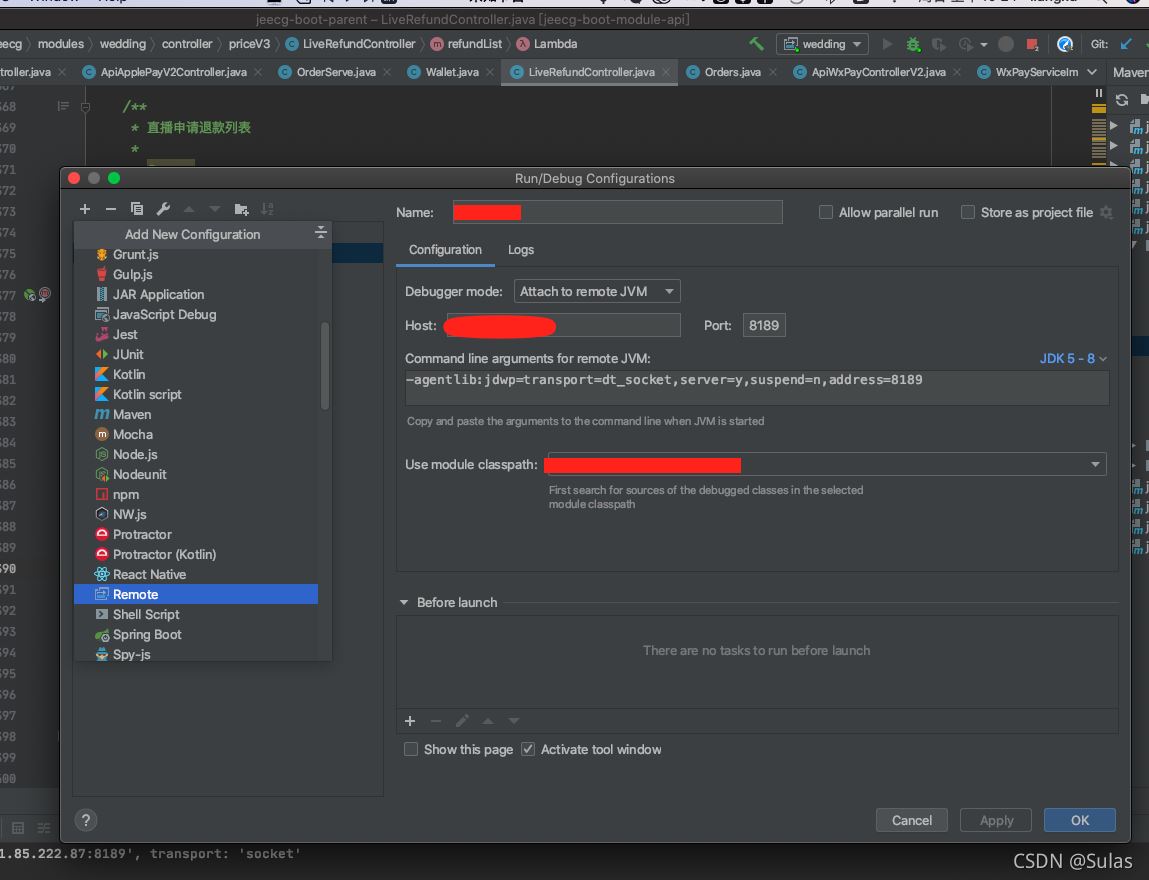Open wedding run configuration dropdown
Screen dimensions: 1149x880
click(822, 44)
